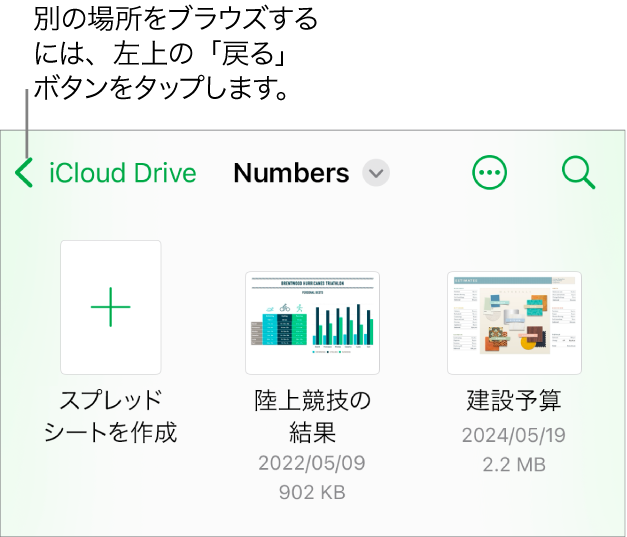
Task: Open the 陸上競技の結果 spreadsheet thumbnail
Action: [312, 323]
